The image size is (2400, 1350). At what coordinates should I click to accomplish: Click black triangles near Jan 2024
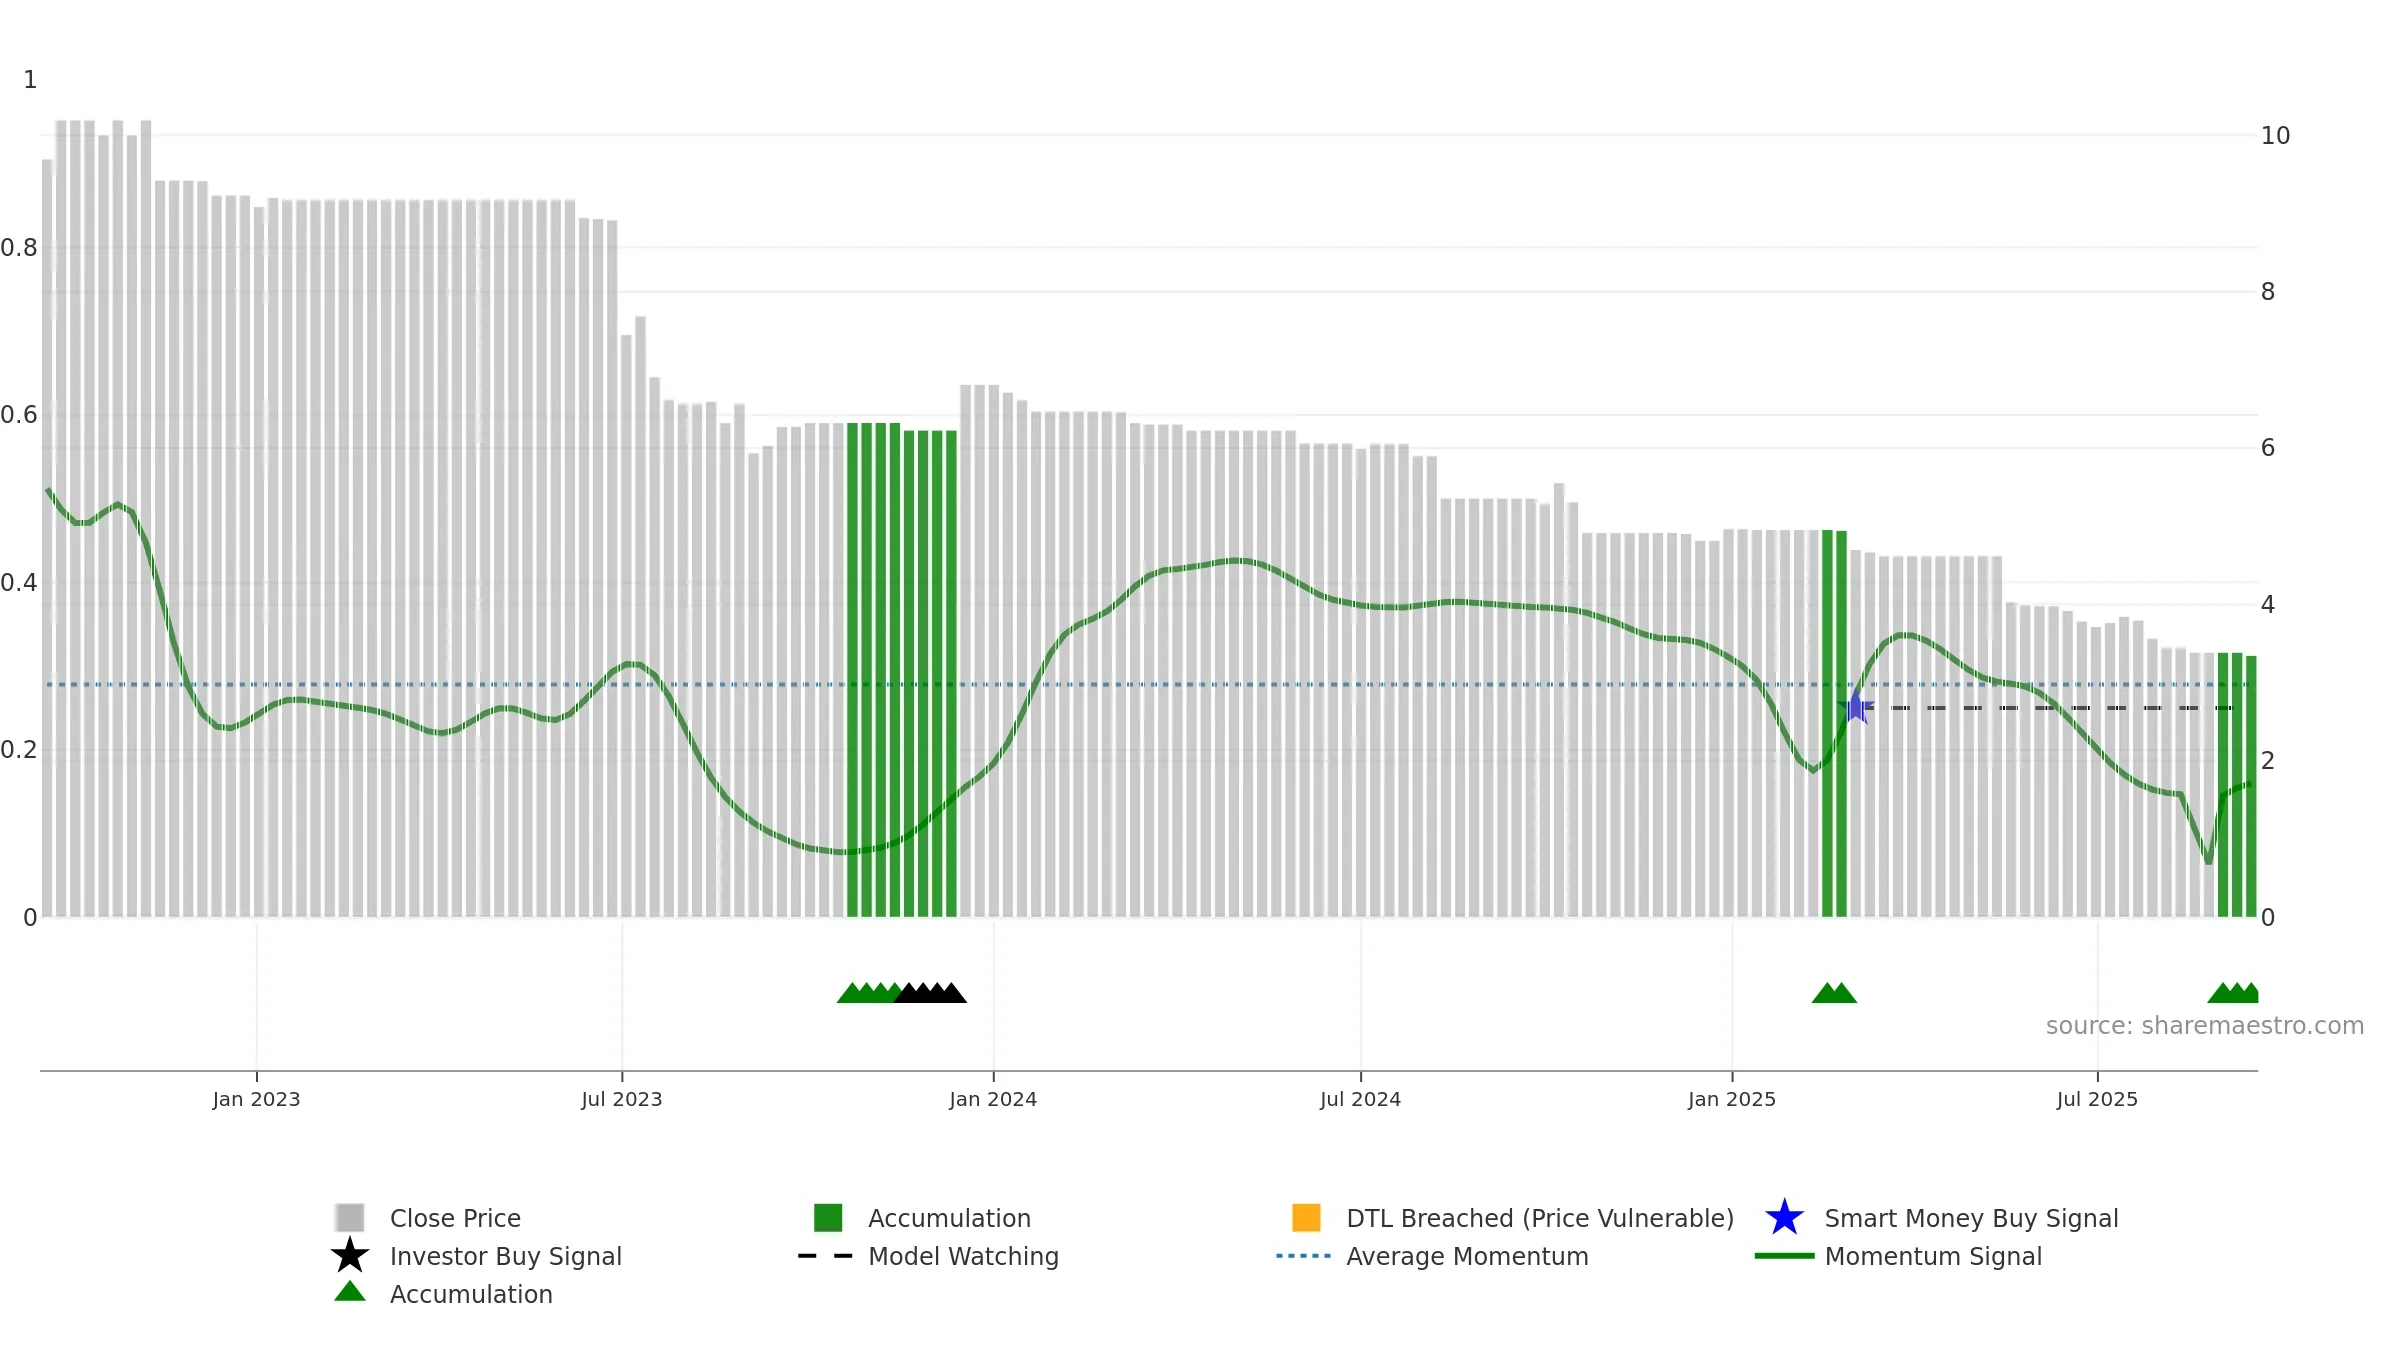tap(930, 992)
